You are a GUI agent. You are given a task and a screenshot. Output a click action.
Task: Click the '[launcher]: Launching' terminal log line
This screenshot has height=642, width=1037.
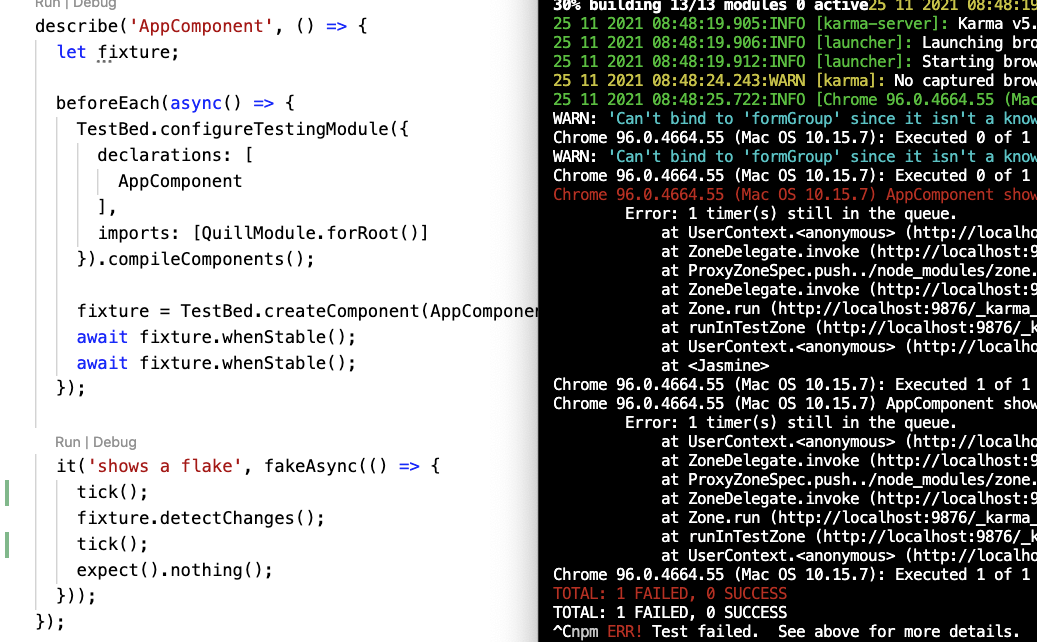pos(794,43)
